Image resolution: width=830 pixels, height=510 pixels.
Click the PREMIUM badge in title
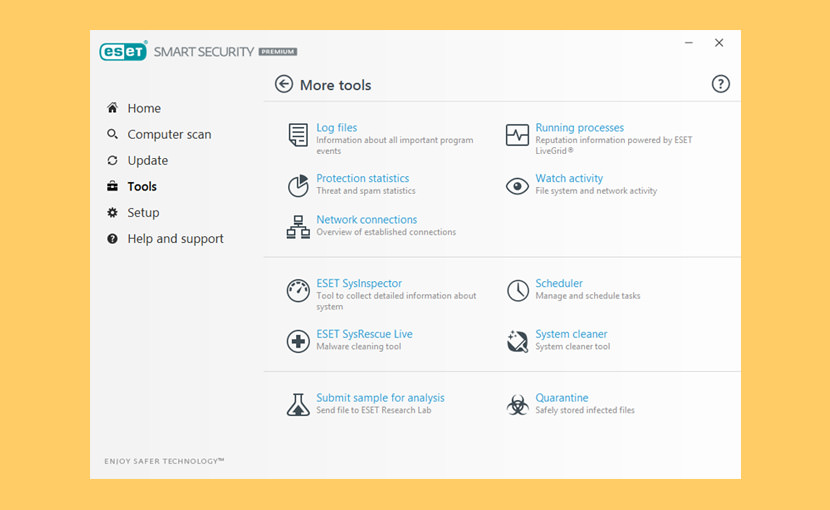pyautogui.click(x=278, y=51)
